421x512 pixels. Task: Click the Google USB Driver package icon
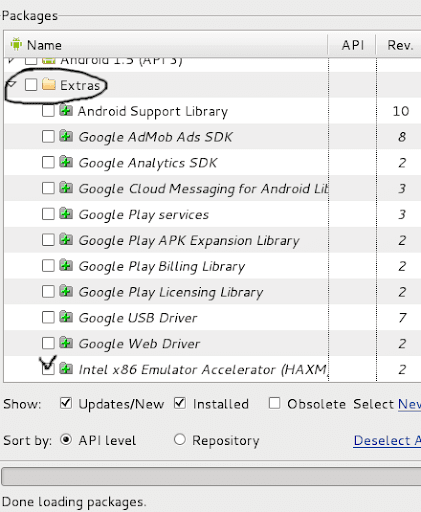point(66,317)
